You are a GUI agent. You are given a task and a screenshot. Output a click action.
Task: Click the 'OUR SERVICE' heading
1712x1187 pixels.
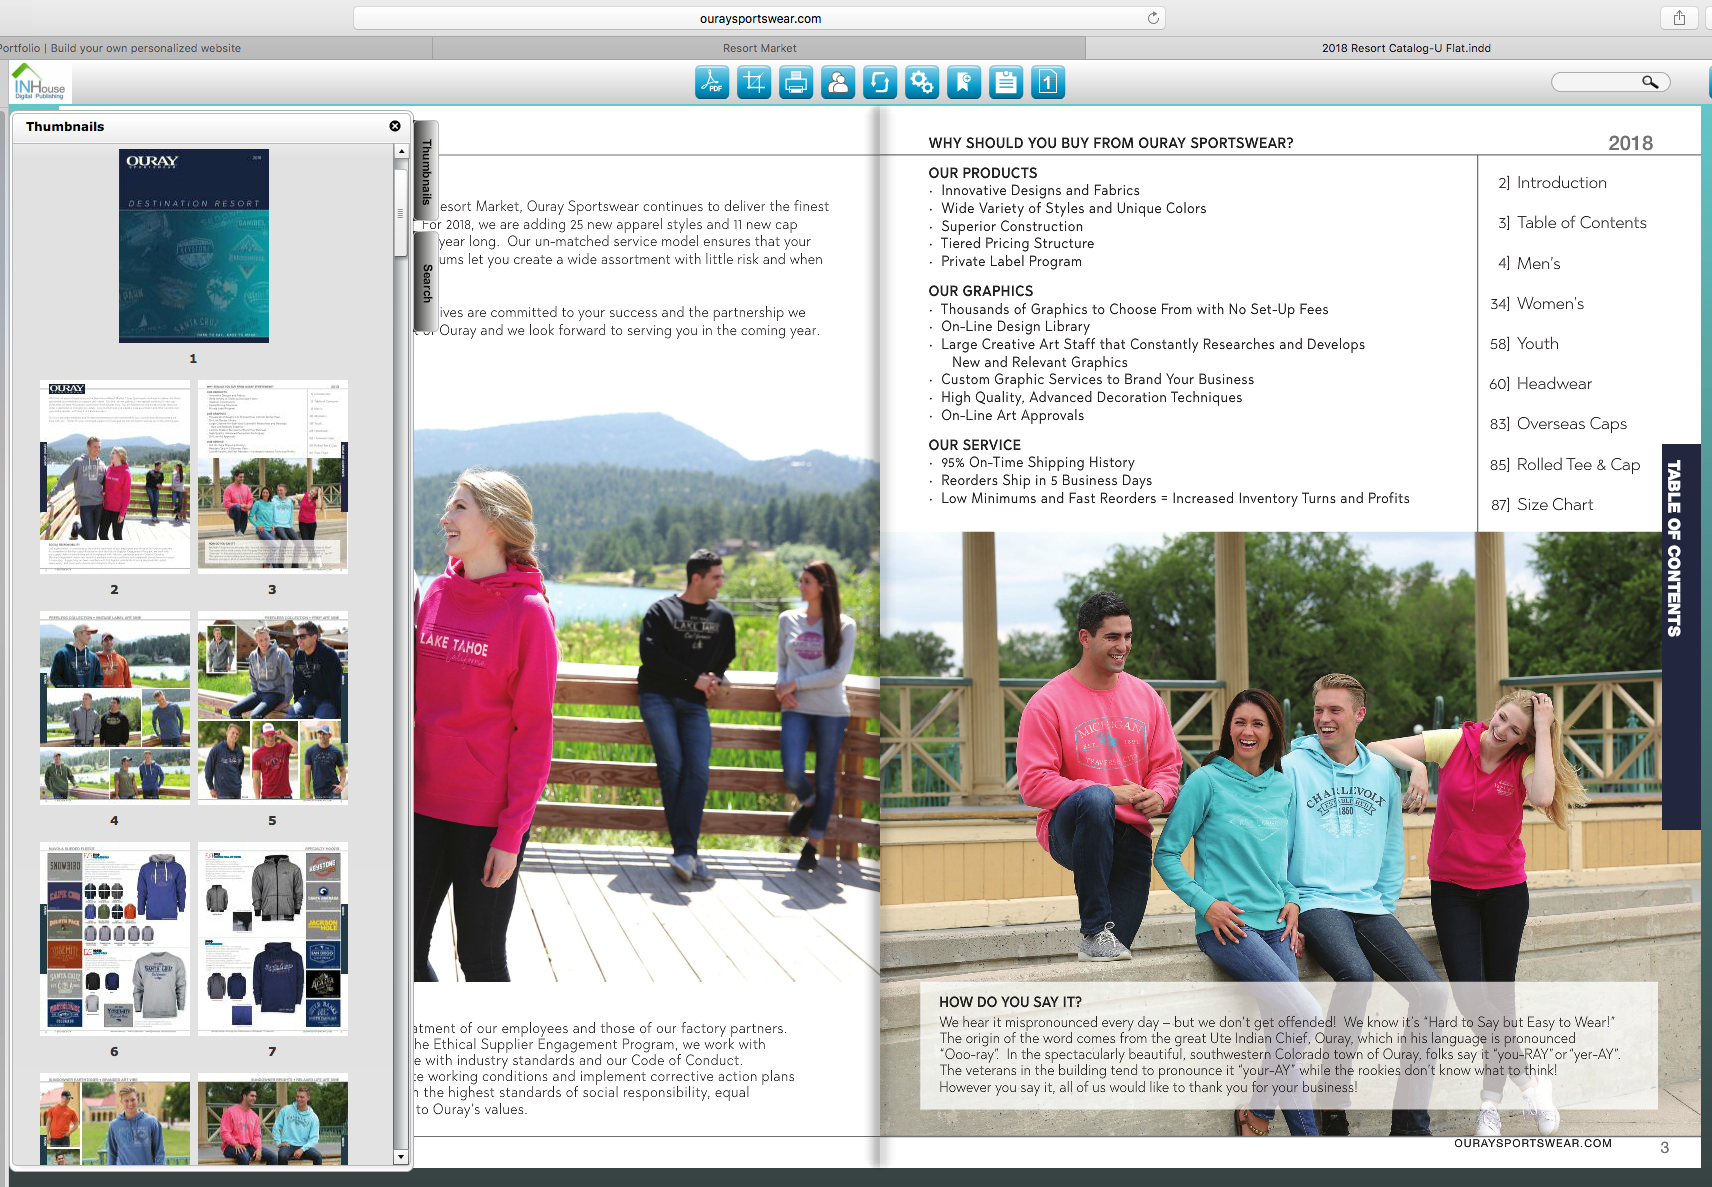[x=975, y=445]
